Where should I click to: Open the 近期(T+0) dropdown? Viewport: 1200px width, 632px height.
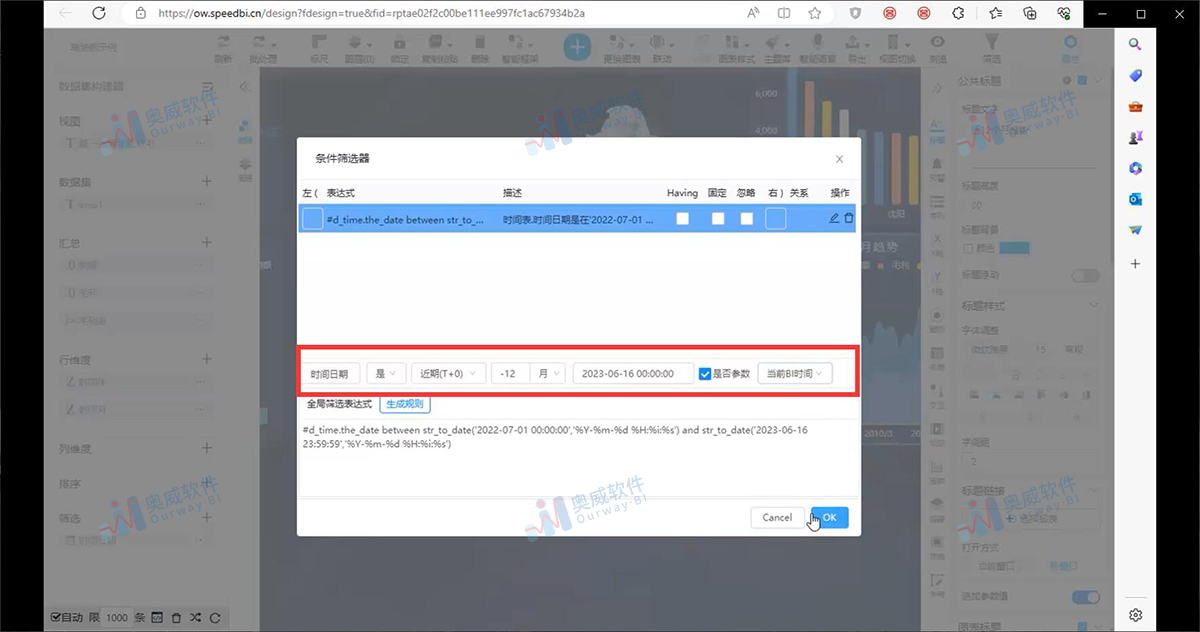click(448, 372)
